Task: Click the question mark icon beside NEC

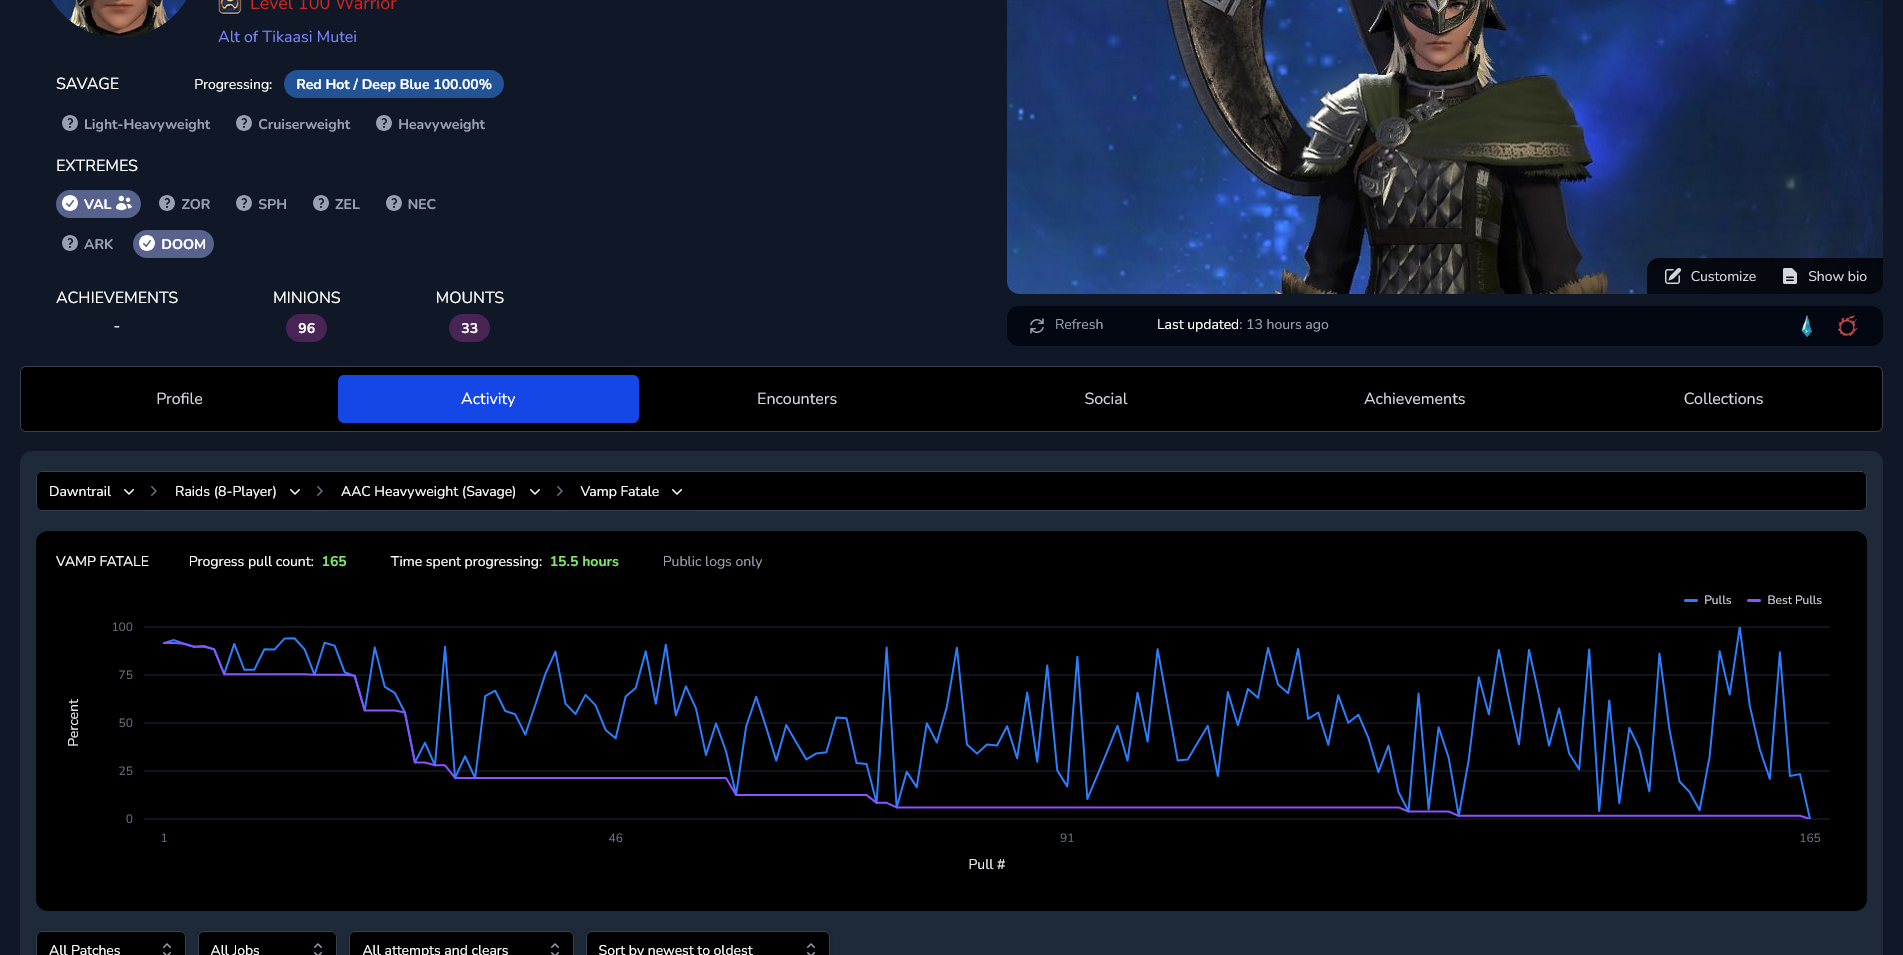Action: coord(394,203)
